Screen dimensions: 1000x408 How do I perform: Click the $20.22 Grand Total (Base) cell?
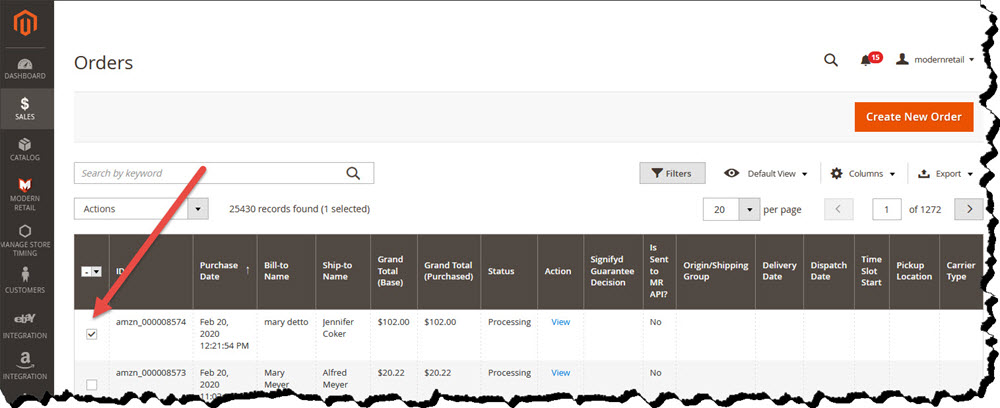390,372
